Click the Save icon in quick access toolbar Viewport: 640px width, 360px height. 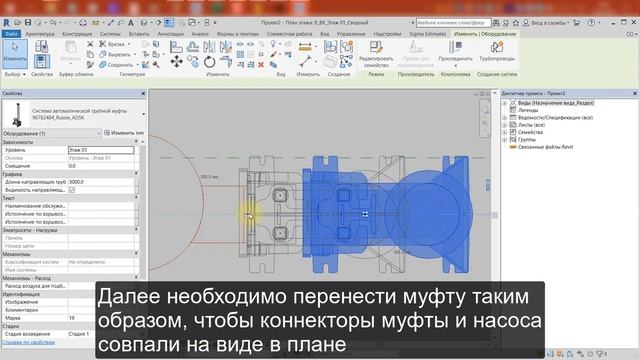pos(28,23)
